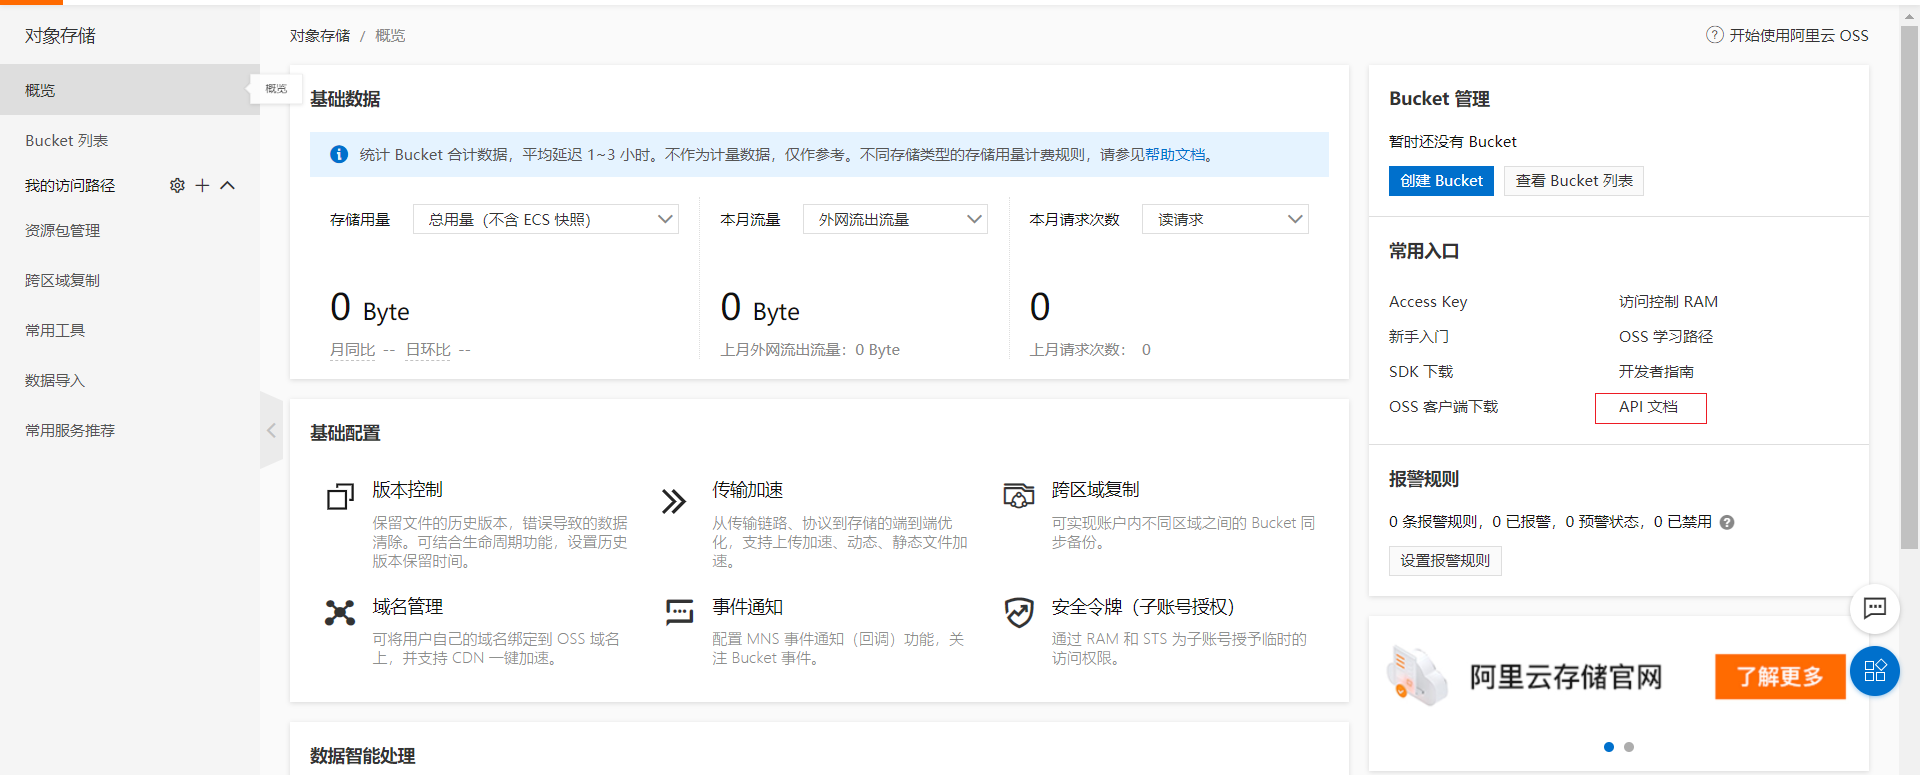Select second carousel dot of banner

point(1629,747)
